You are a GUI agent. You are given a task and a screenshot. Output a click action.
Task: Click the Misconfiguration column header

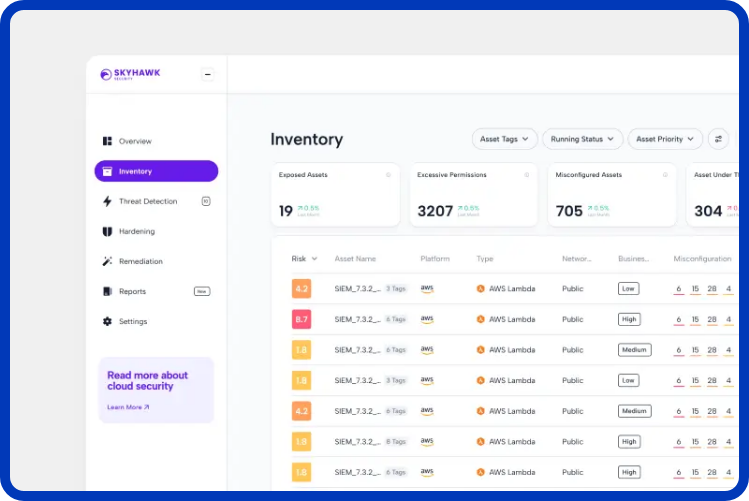coord(702,259)
